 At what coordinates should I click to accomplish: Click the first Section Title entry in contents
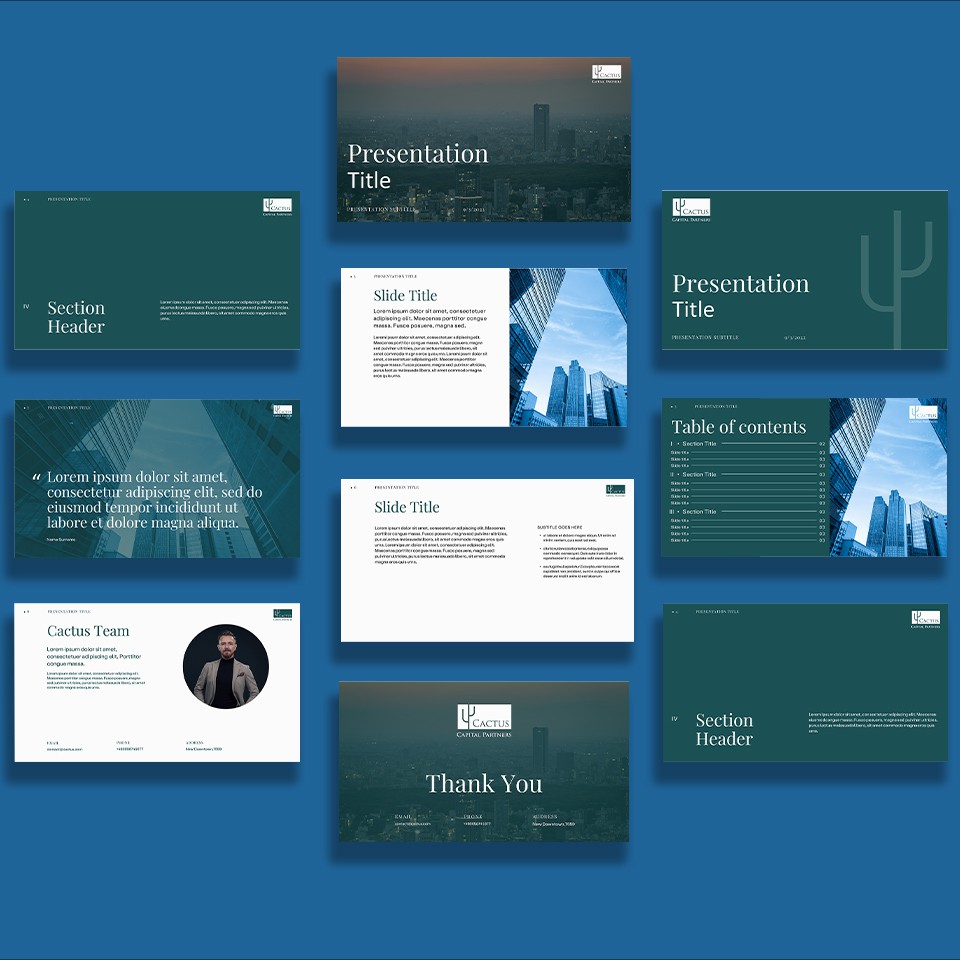(x=699, y=443)
